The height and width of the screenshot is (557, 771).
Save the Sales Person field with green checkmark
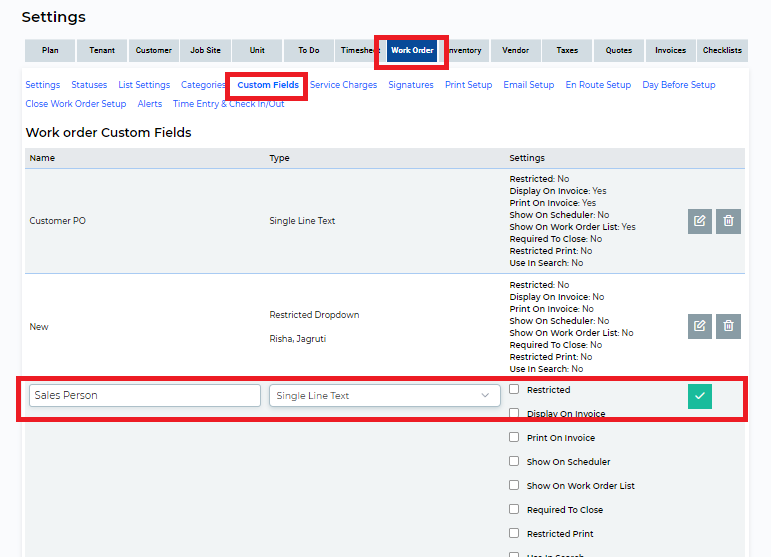pyautogui.click(x=700, y=396)
